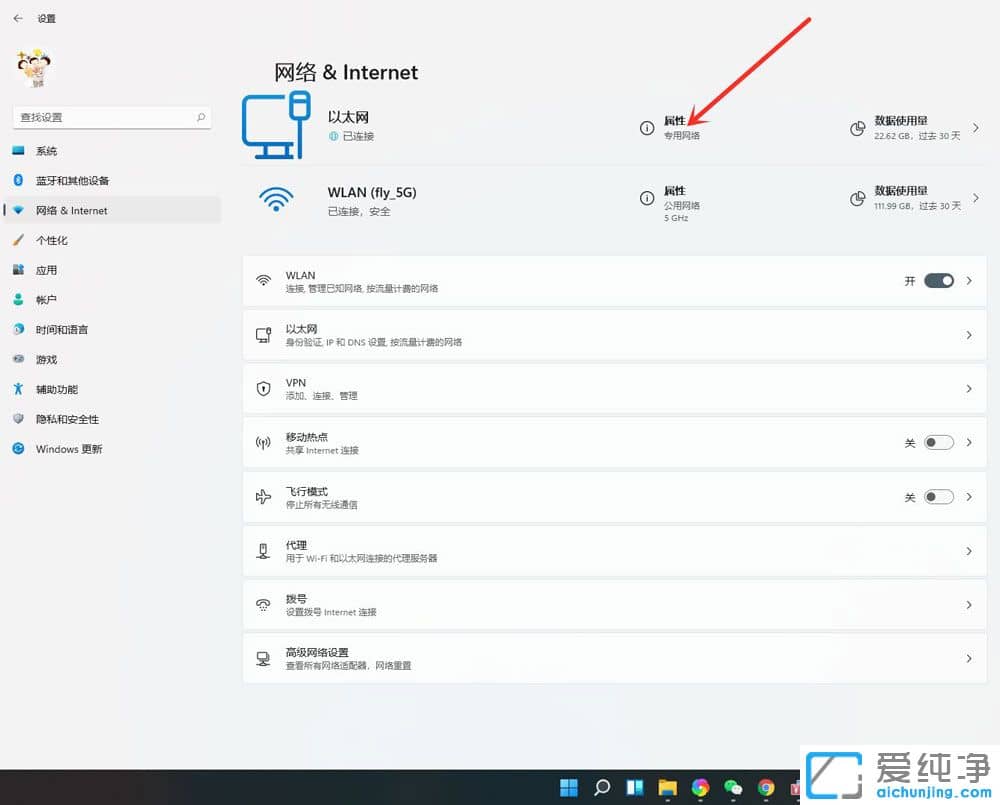
Task: Open File Explorer from taskbar
Action: [668, 788]
